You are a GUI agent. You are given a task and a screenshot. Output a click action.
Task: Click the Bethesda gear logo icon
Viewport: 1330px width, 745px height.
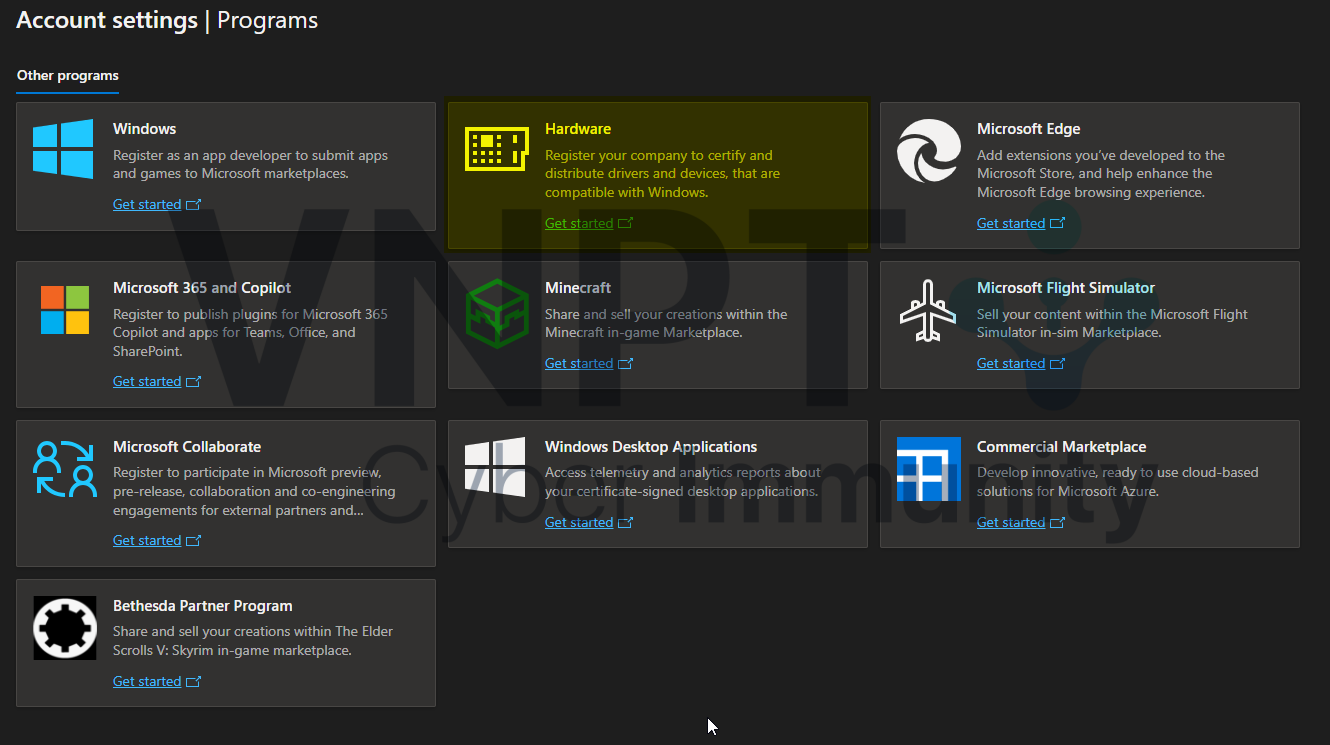[x=65, y=628]
